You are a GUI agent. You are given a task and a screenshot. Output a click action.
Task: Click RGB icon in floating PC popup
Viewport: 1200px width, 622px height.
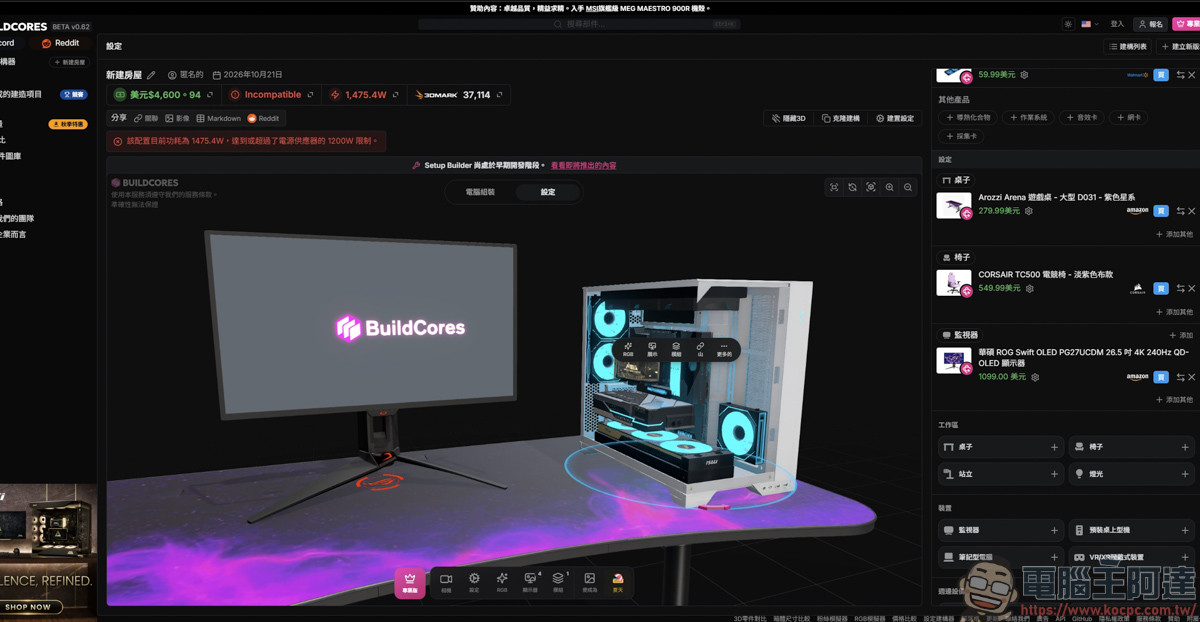[x=628, y=349]
